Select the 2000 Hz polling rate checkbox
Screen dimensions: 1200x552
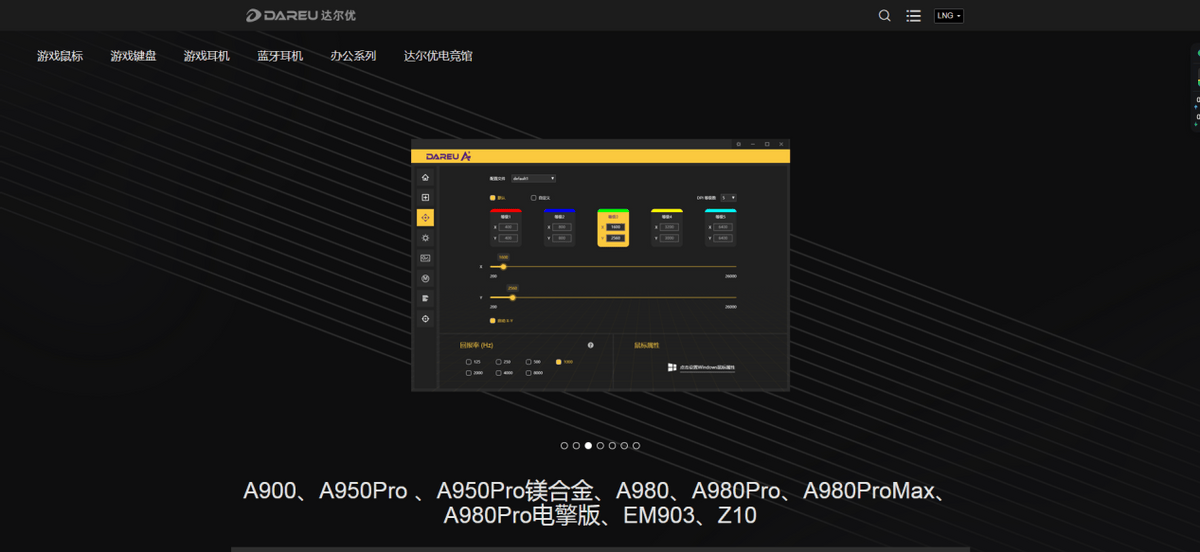click(468, 373)
